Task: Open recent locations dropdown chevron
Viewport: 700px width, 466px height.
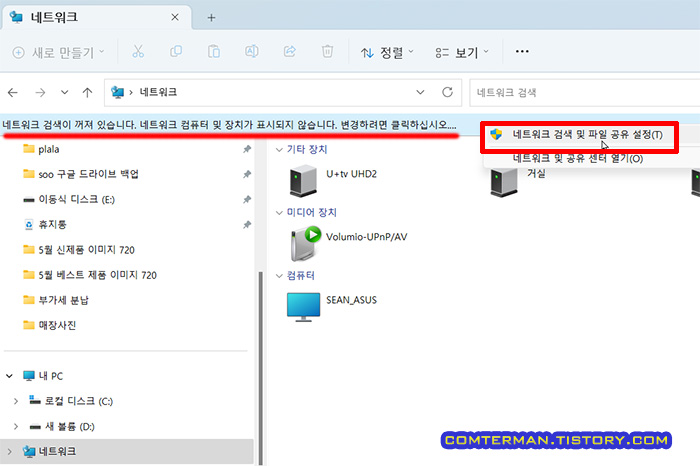Action: click(65, 92)
